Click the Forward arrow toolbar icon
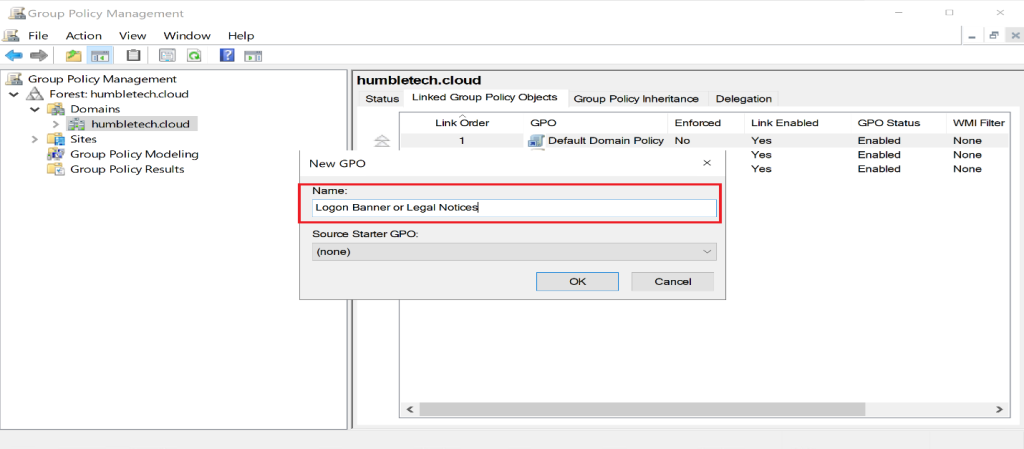1024x449 pixels. (x=39, y=56)
